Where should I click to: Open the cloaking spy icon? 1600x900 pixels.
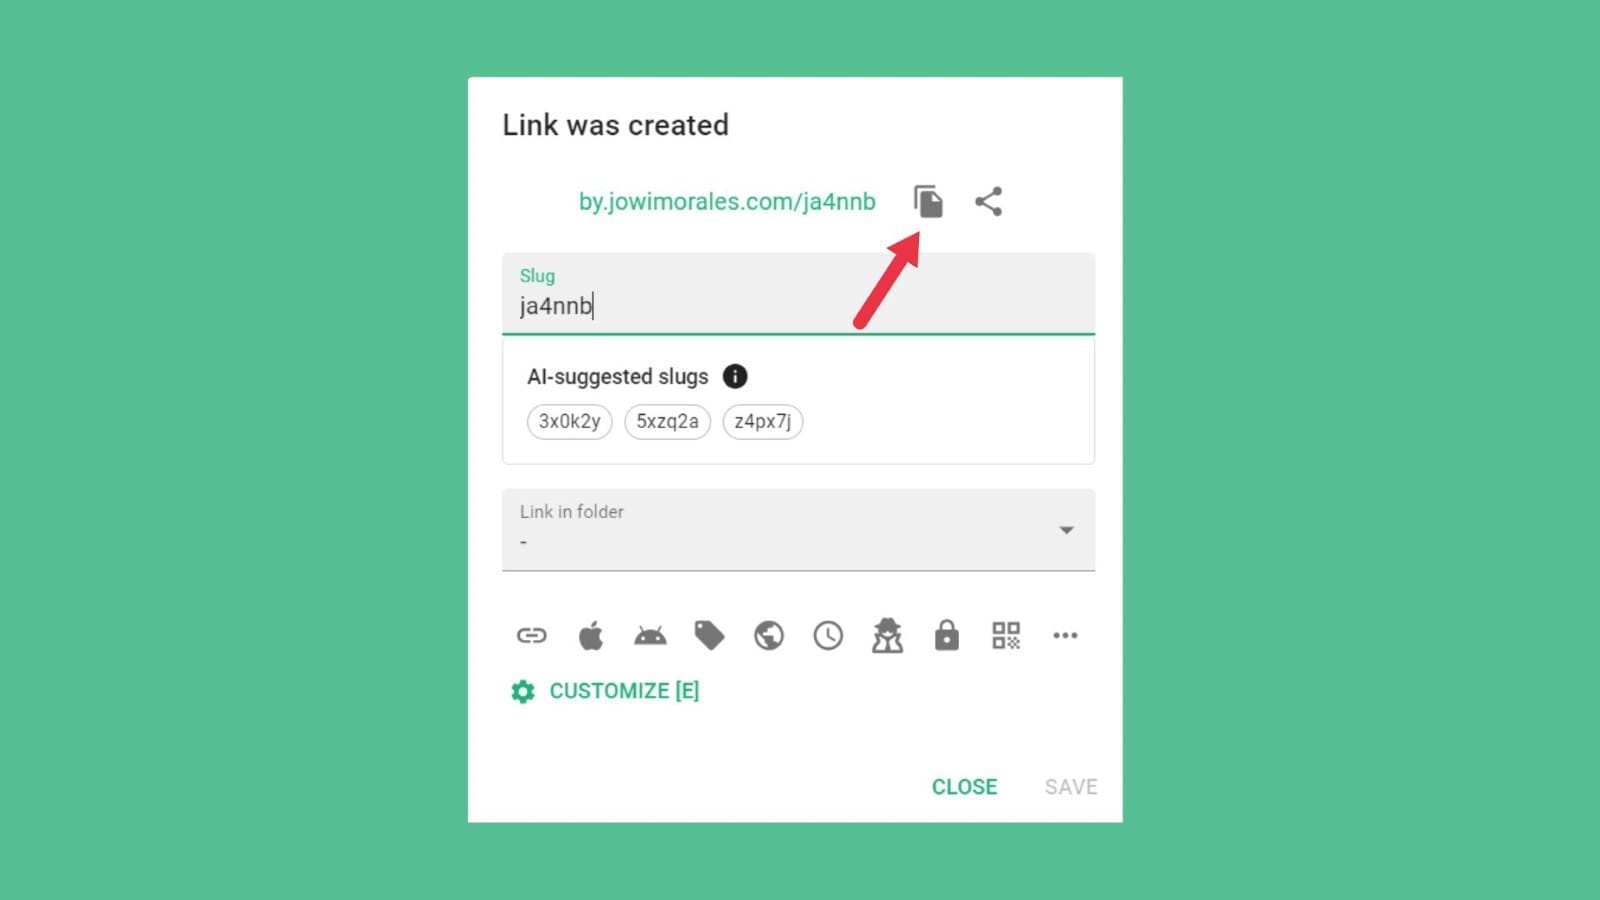887,636
